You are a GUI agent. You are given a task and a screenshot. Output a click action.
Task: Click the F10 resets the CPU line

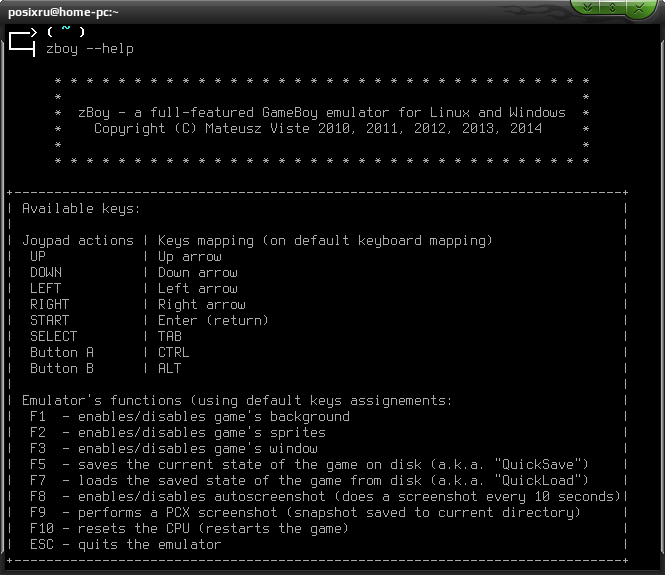point(190,529)
